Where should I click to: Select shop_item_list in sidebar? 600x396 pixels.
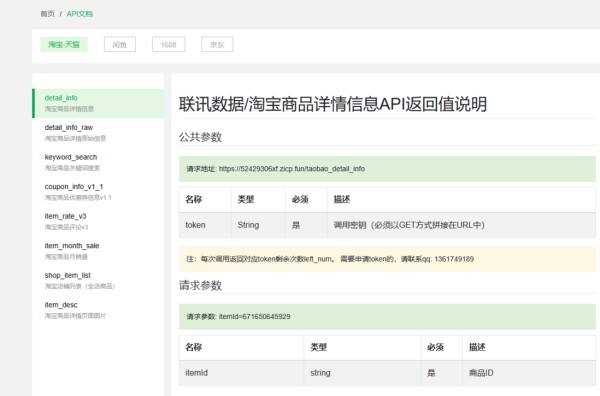coord(98,280)
